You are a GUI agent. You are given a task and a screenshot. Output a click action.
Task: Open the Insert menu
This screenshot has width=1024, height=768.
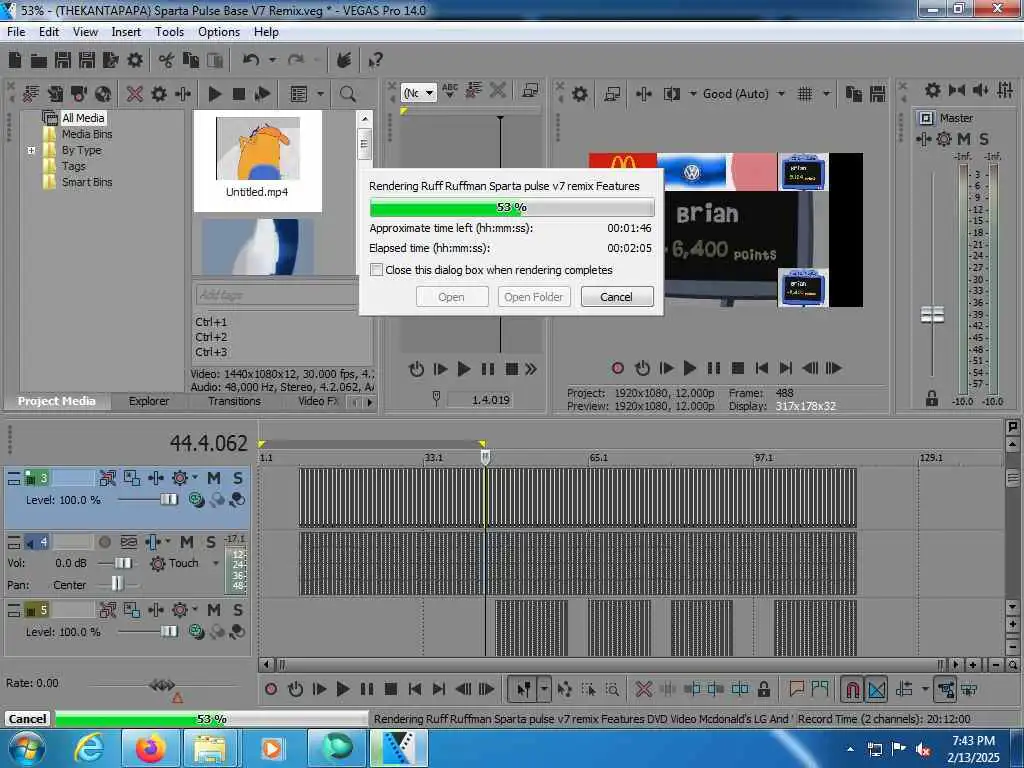(126, 32)
